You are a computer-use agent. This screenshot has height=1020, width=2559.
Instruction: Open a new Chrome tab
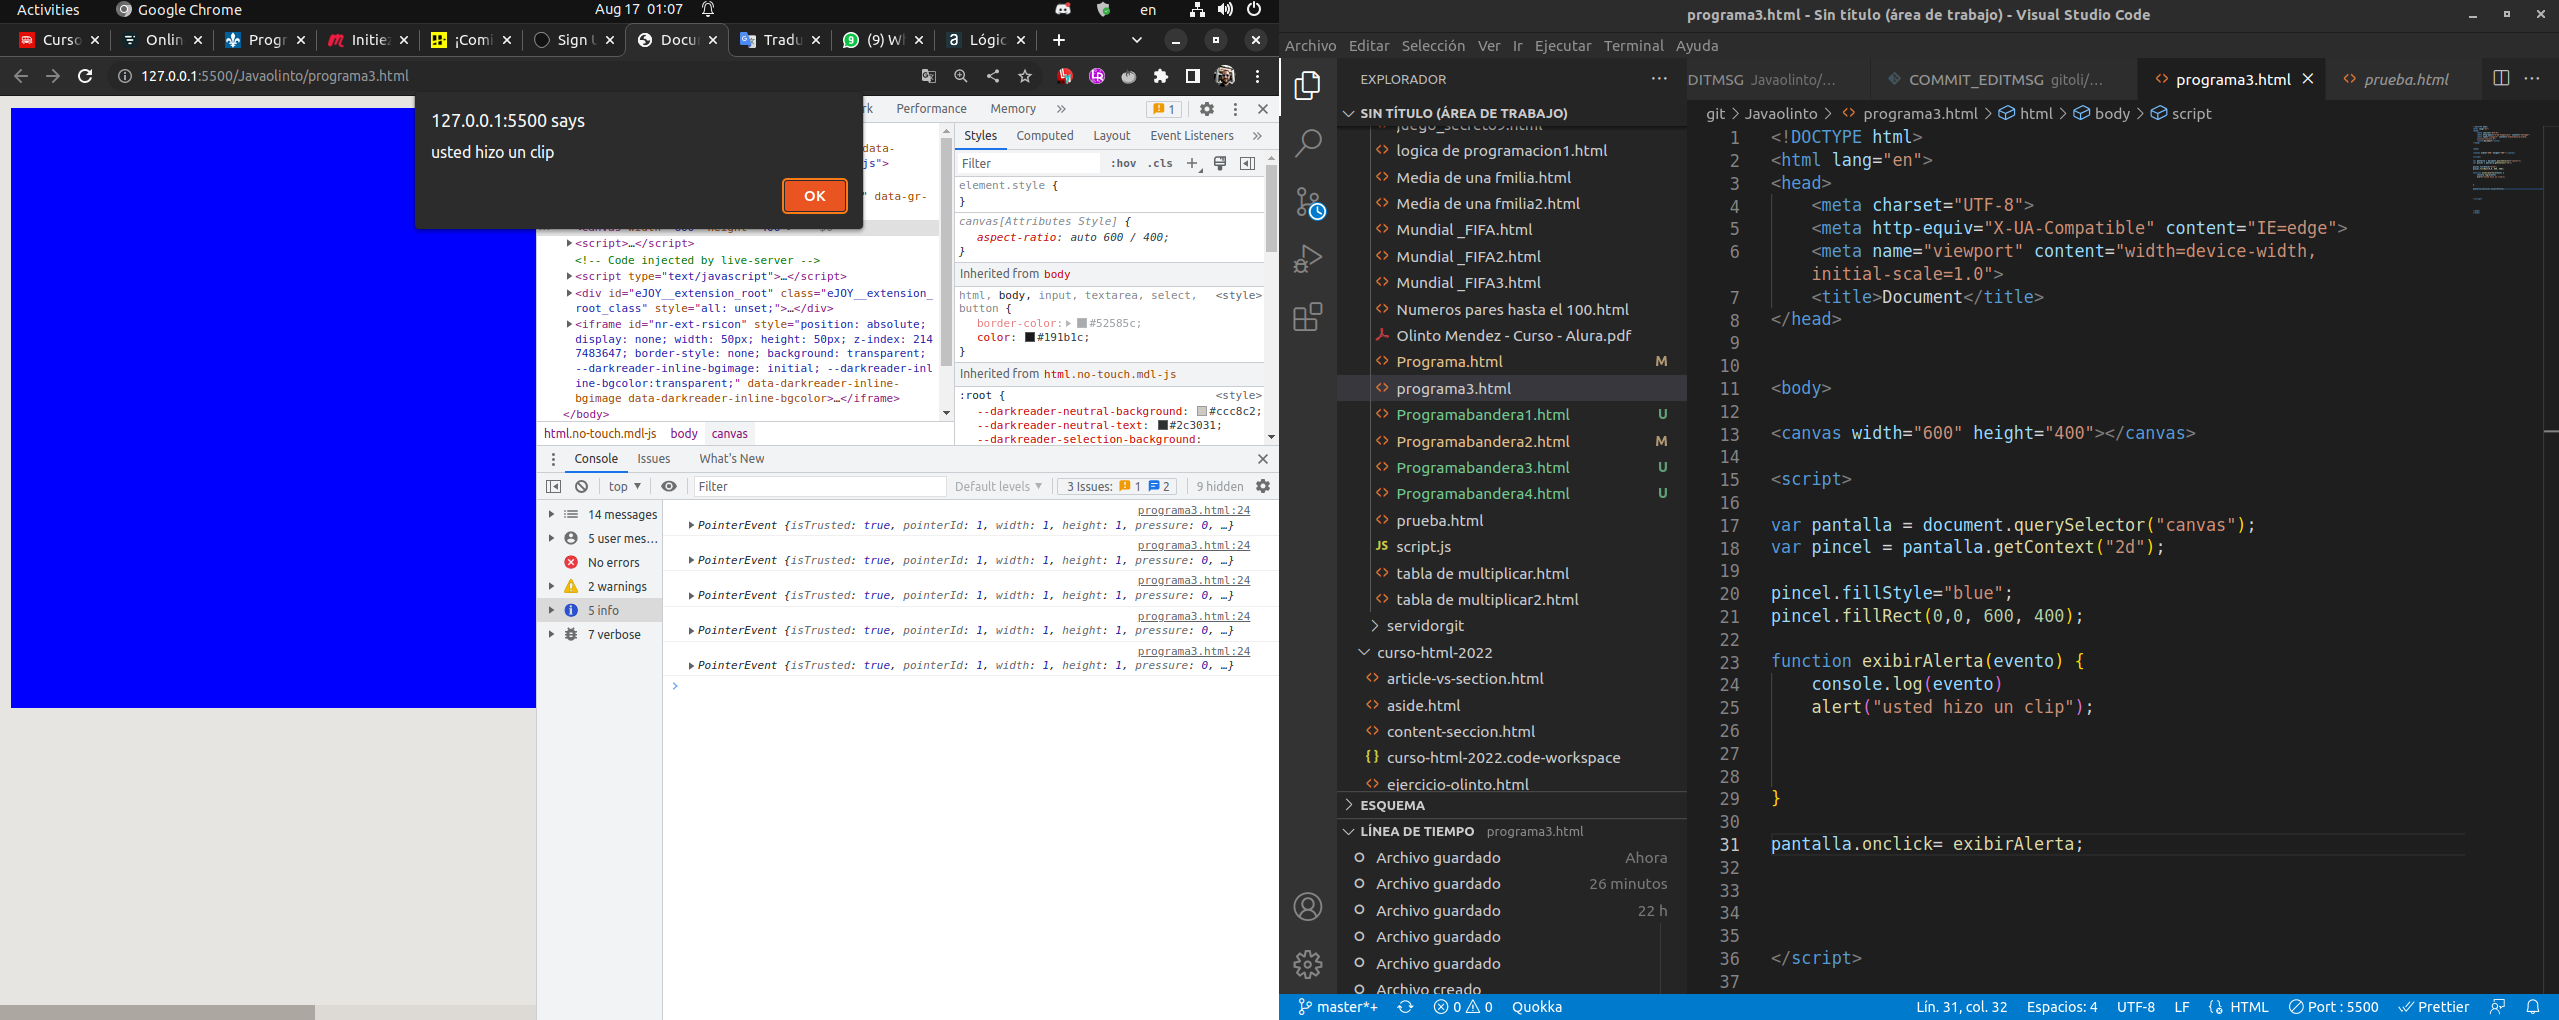coord(1059,40)
